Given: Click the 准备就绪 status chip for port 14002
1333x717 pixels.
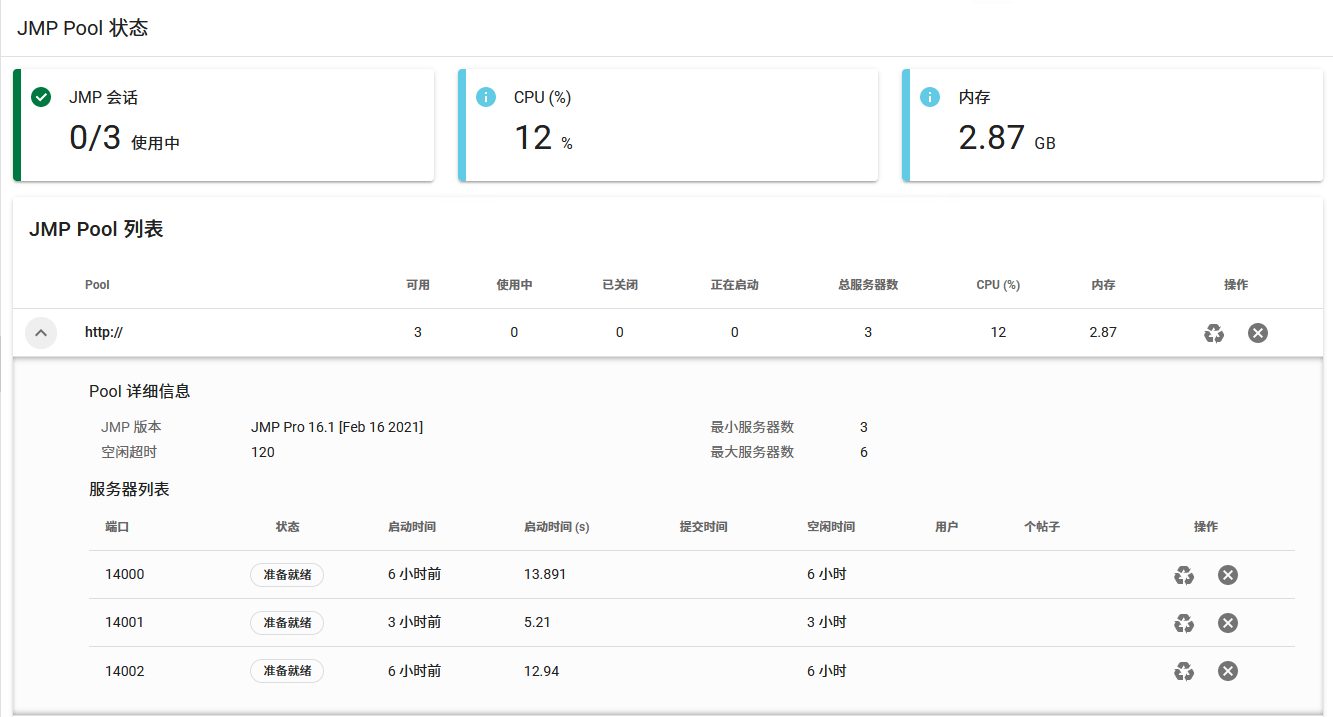Looking at the screenshot, I should pyautogui.click(x=287, y=671).
